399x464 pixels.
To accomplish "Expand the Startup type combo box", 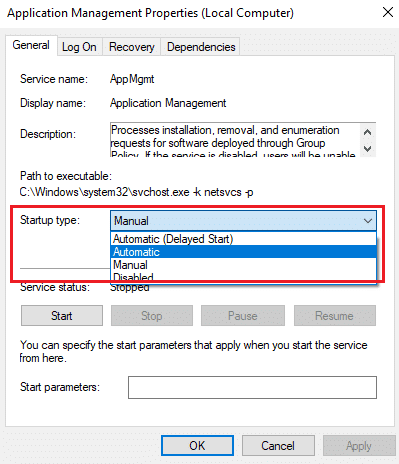I will (x=243, y=221).
